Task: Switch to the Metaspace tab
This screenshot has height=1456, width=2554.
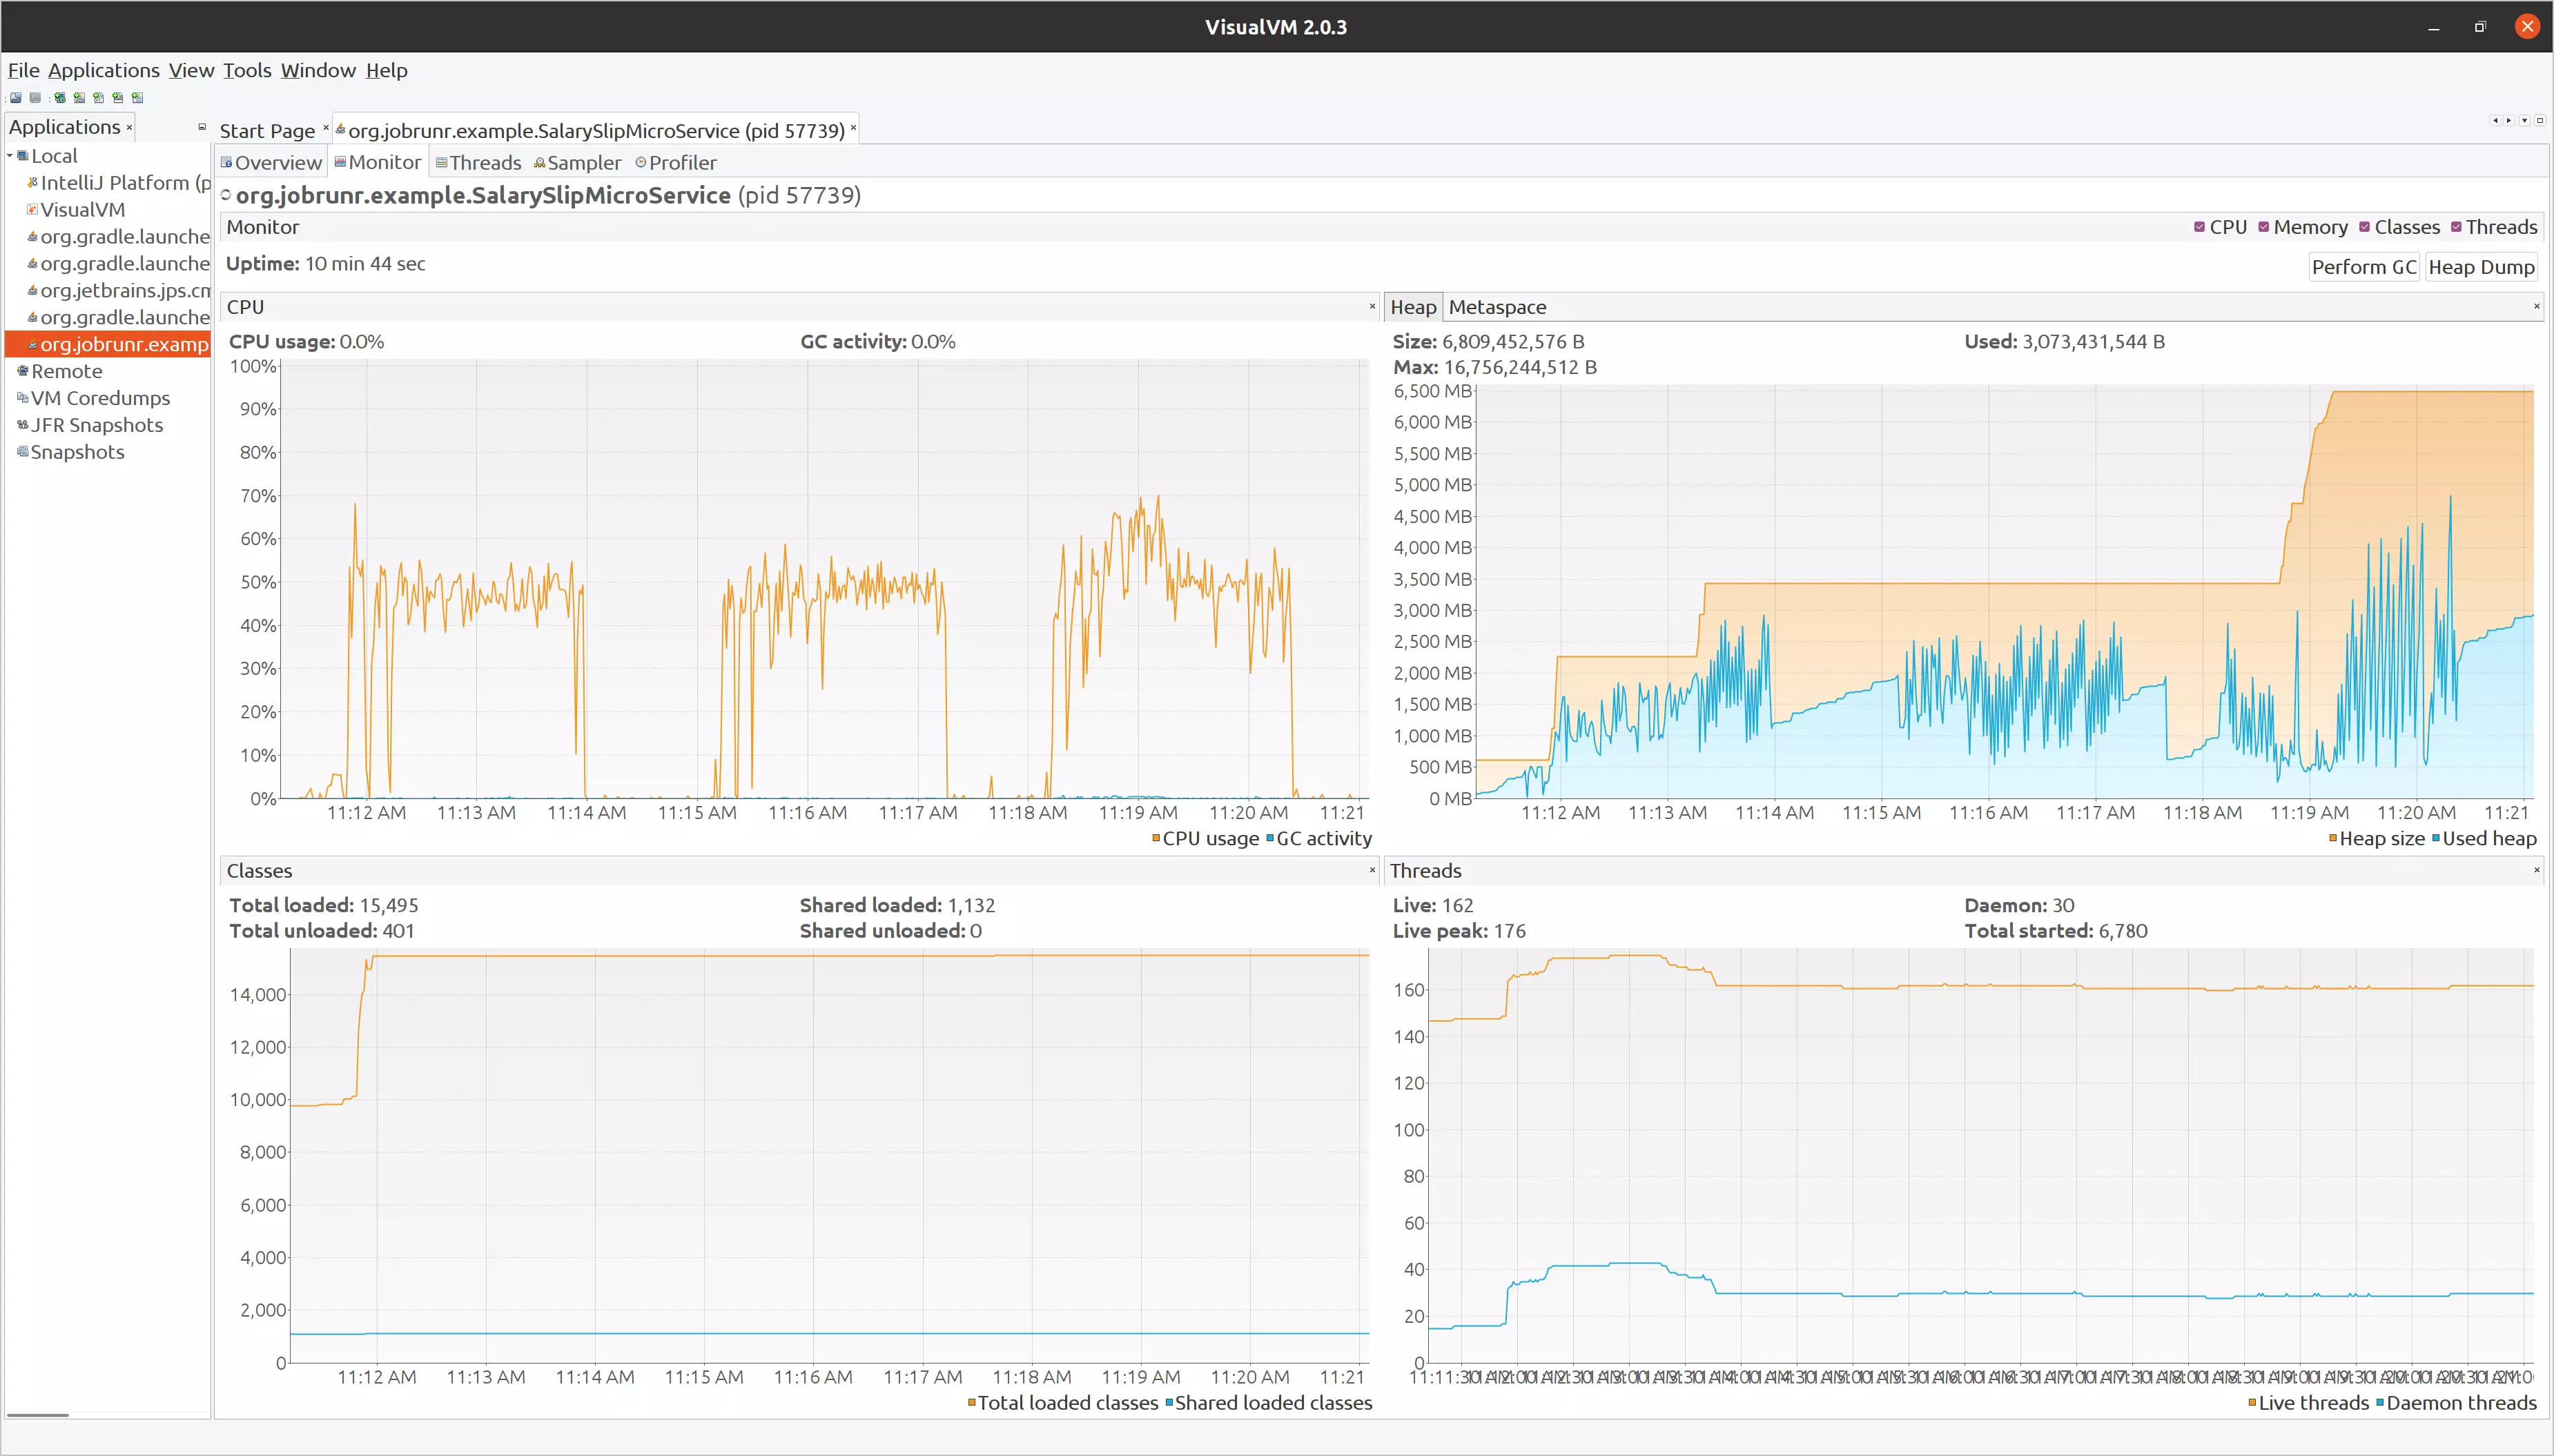Action: click(x=1497, y=307)
